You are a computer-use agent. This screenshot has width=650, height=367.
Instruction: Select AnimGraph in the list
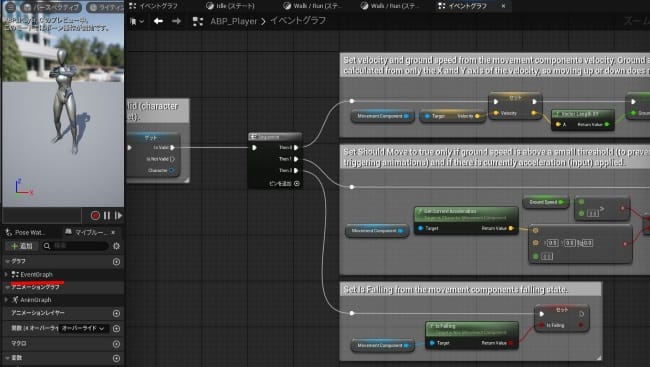tap(36, 300)
